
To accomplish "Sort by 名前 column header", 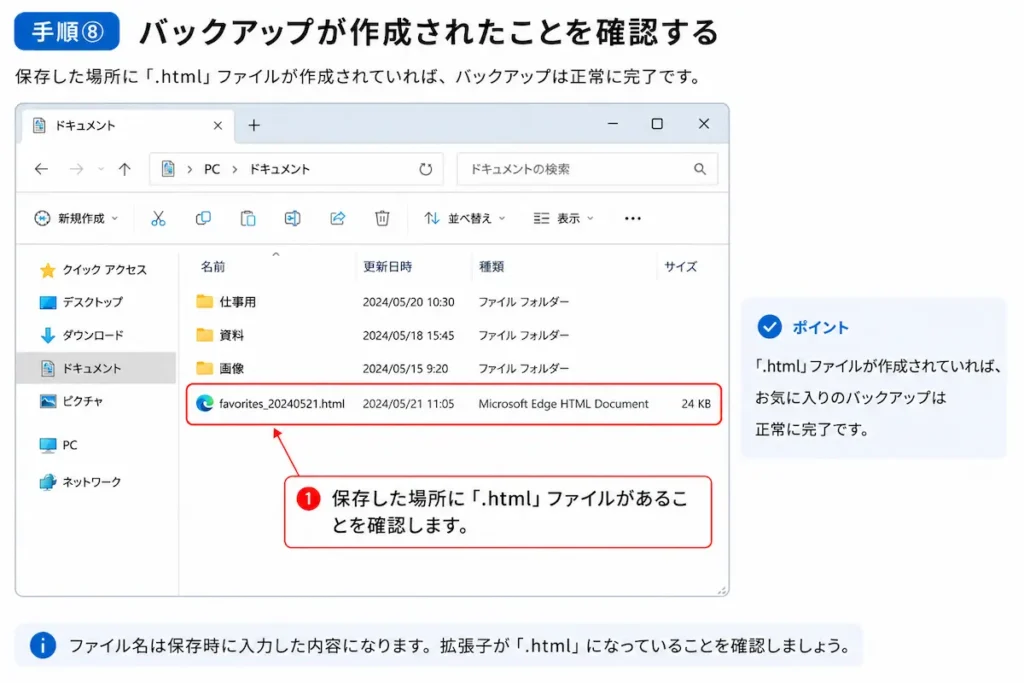I will coord(213,266).
